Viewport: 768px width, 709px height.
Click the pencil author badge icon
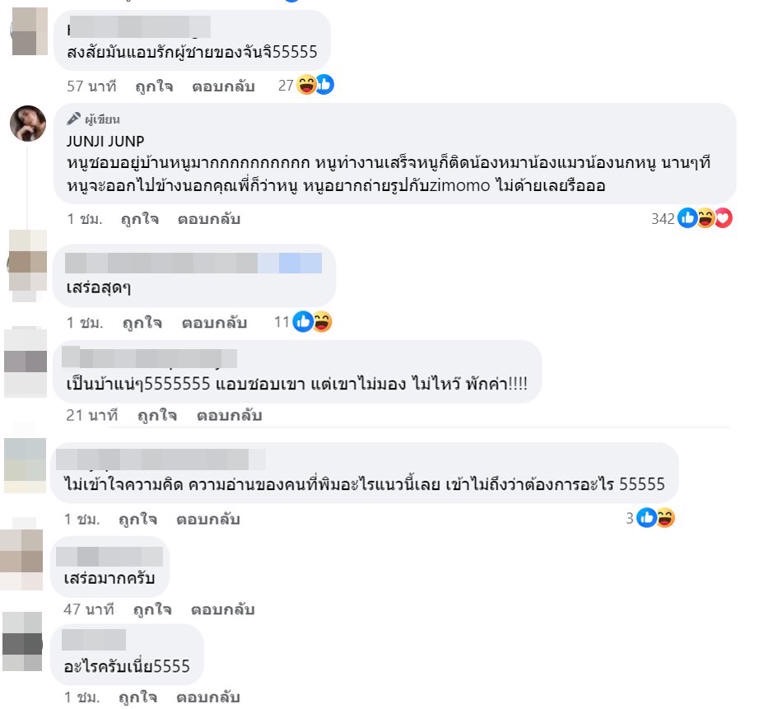pos(73,118)
